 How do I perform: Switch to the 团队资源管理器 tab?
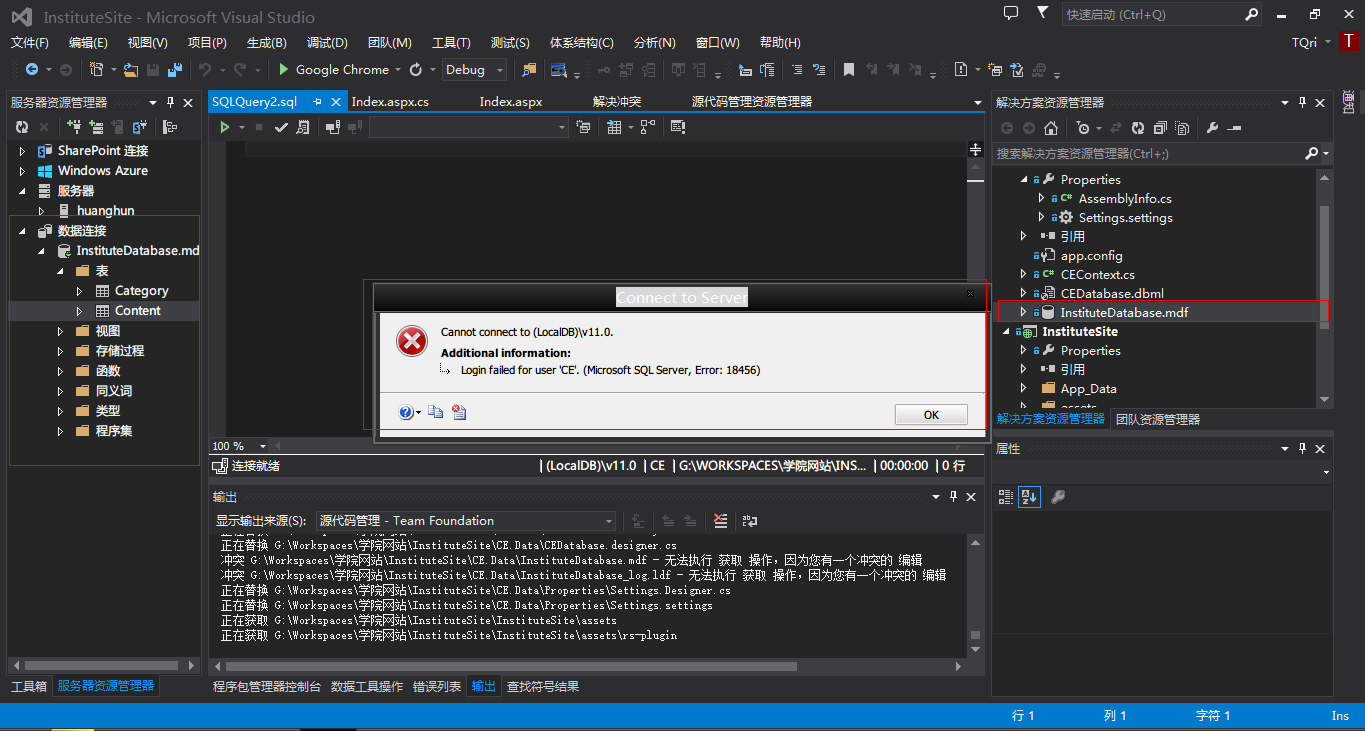point(1158,419)
